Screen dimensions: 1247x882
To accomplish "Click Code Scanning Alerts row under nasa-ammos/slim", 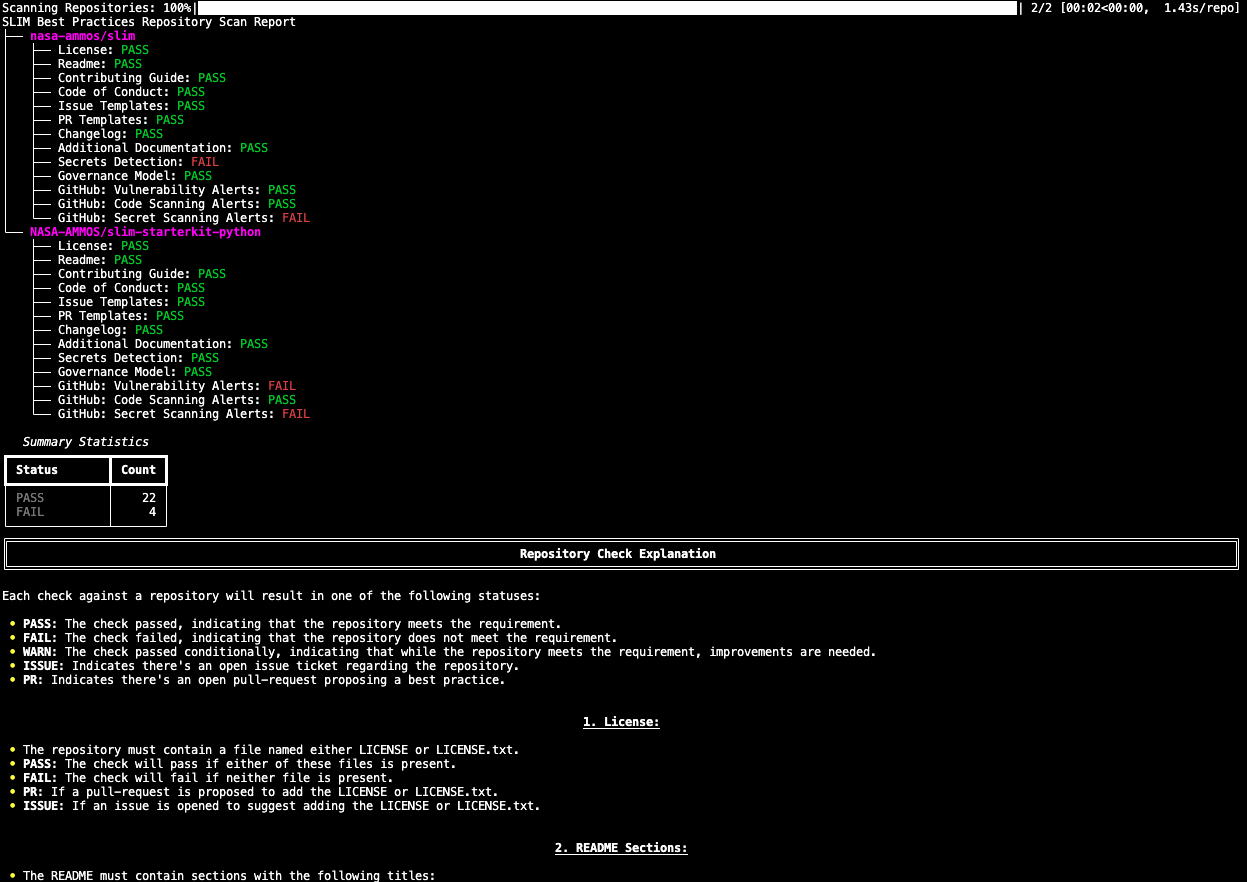I will pyautogui.click(x=177, y=204).
